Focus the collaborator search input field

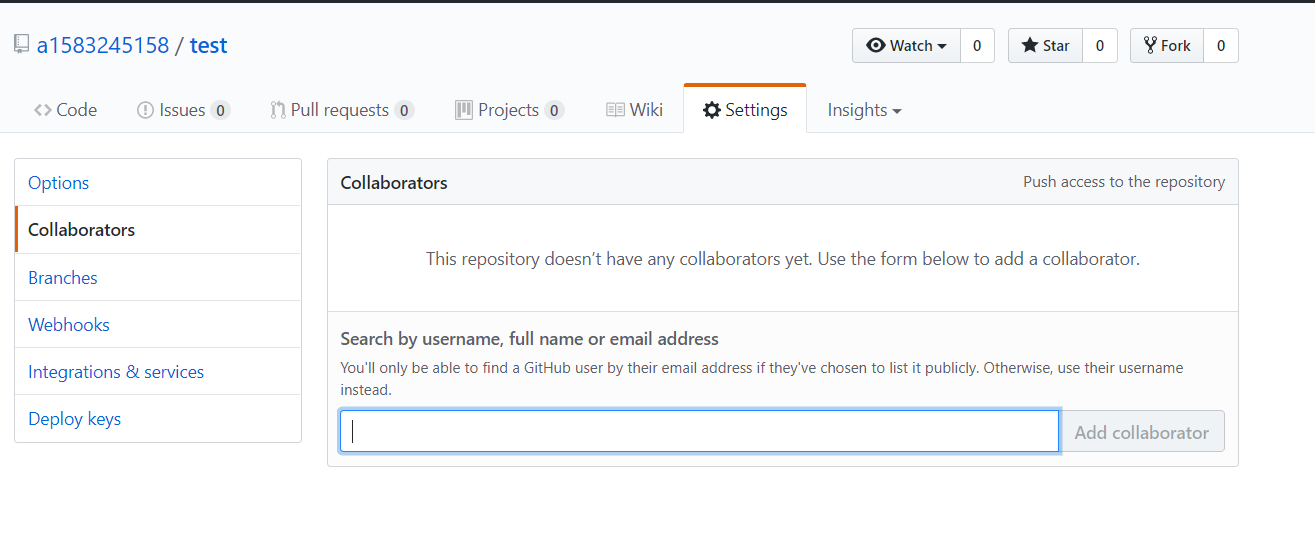pyautogui.click(x=699, y=432)
